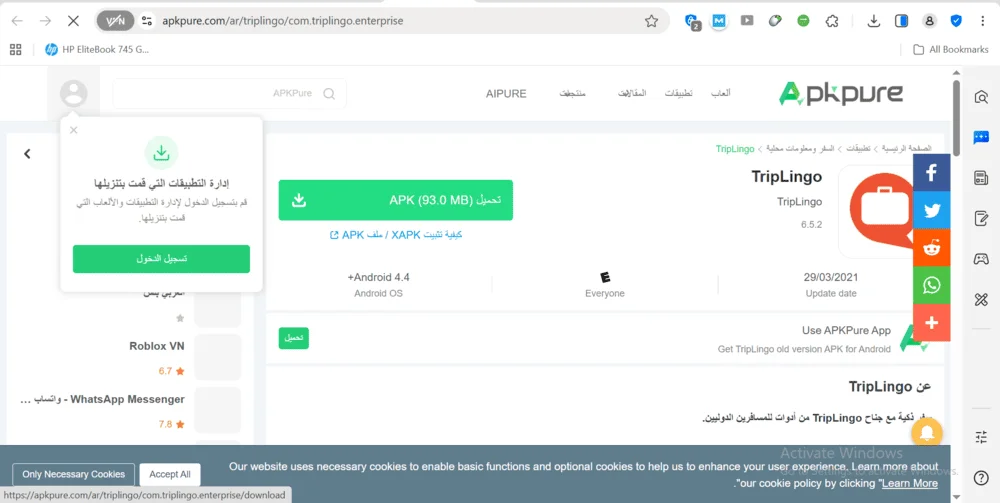
Task: Click the TripLingo app title text
Action: click(786, 177)
